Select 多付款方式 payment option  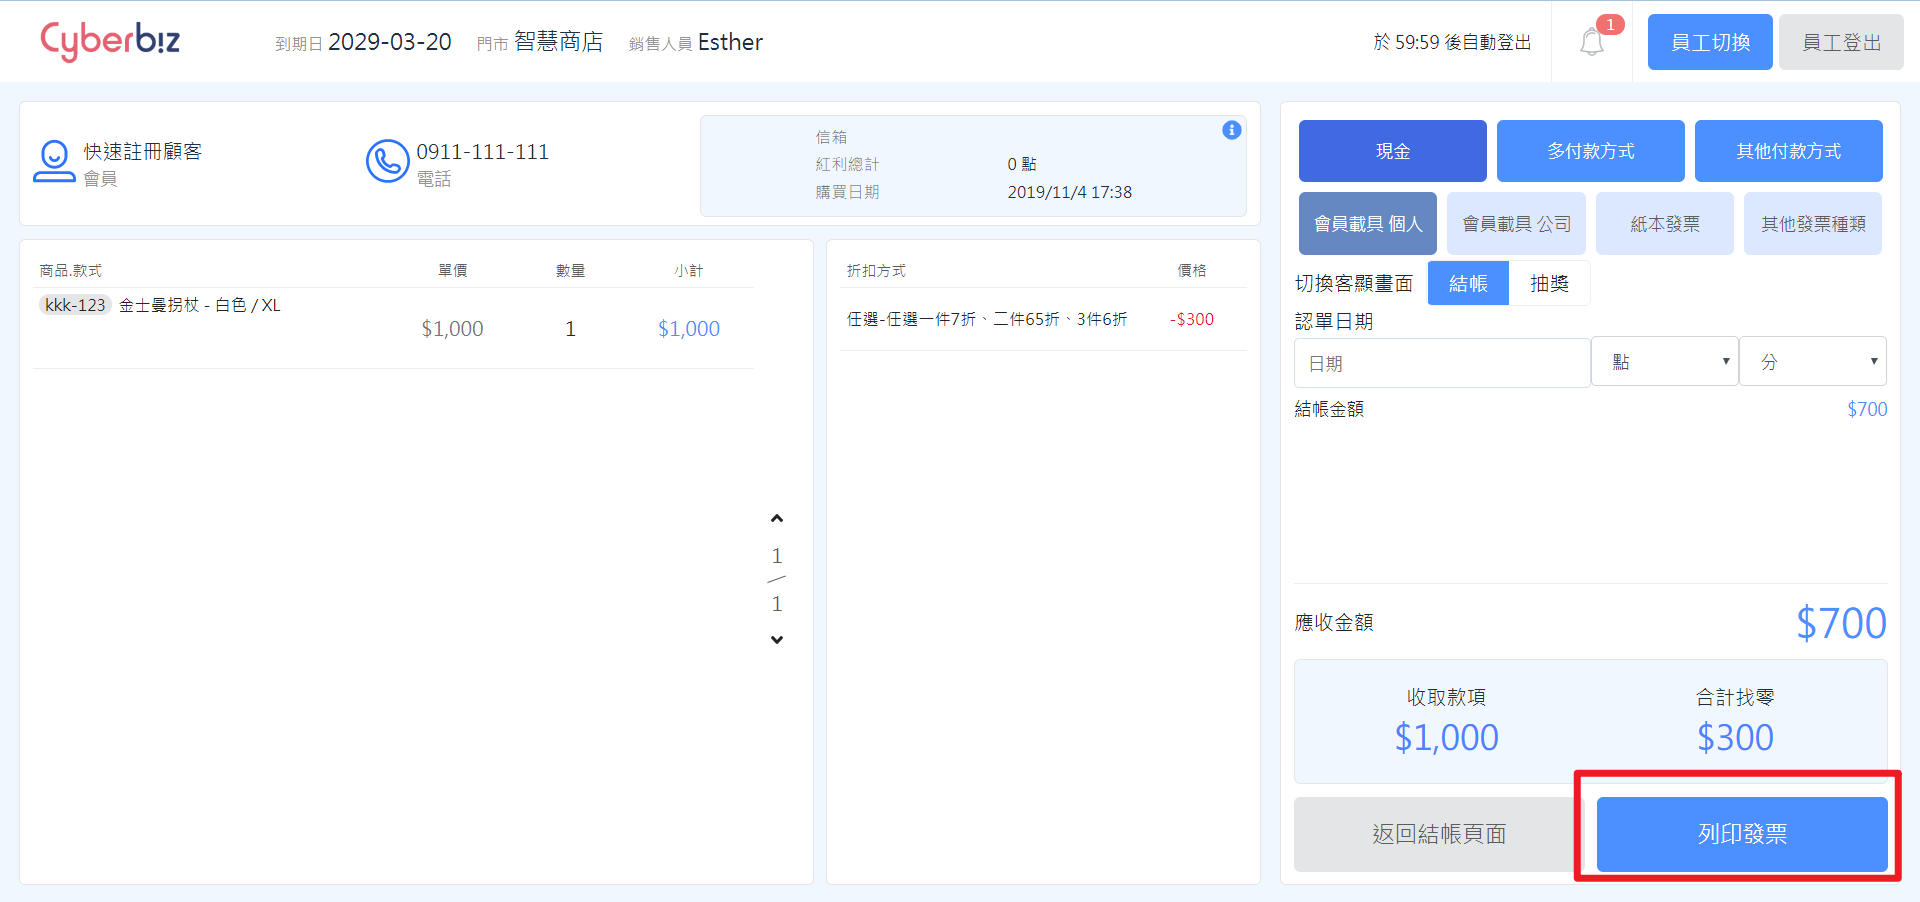pos(1590,151)
